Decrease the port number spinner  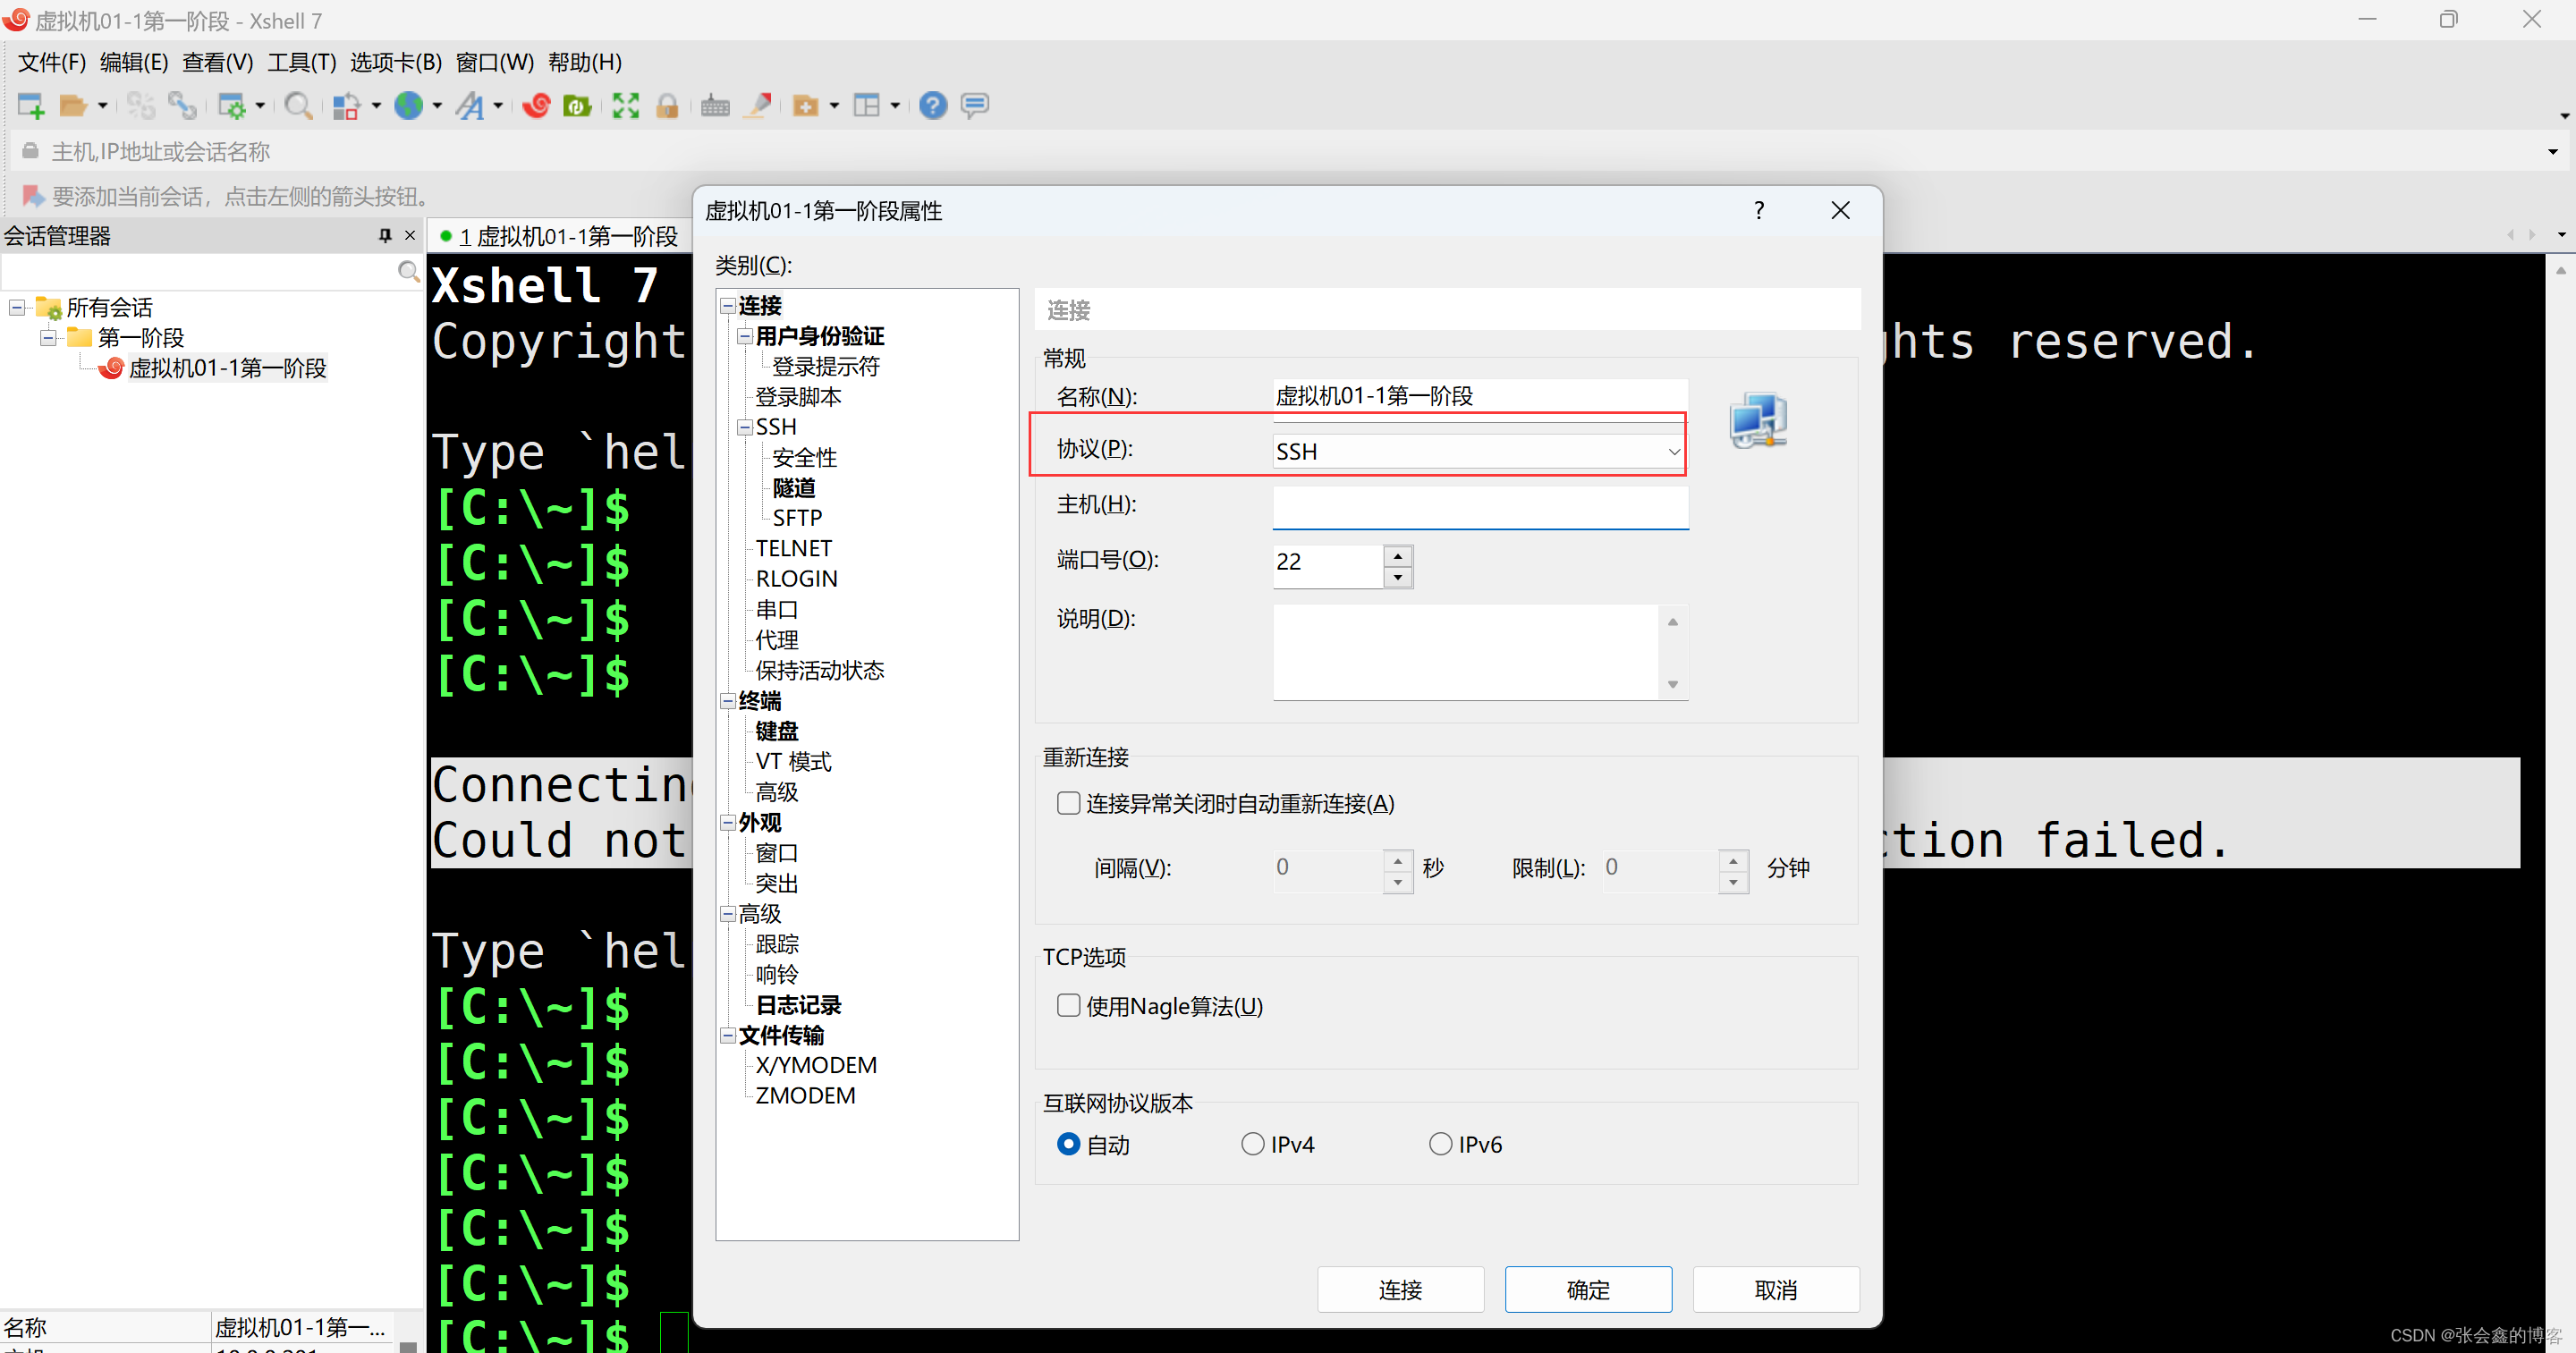click(x=1398, y=577)
